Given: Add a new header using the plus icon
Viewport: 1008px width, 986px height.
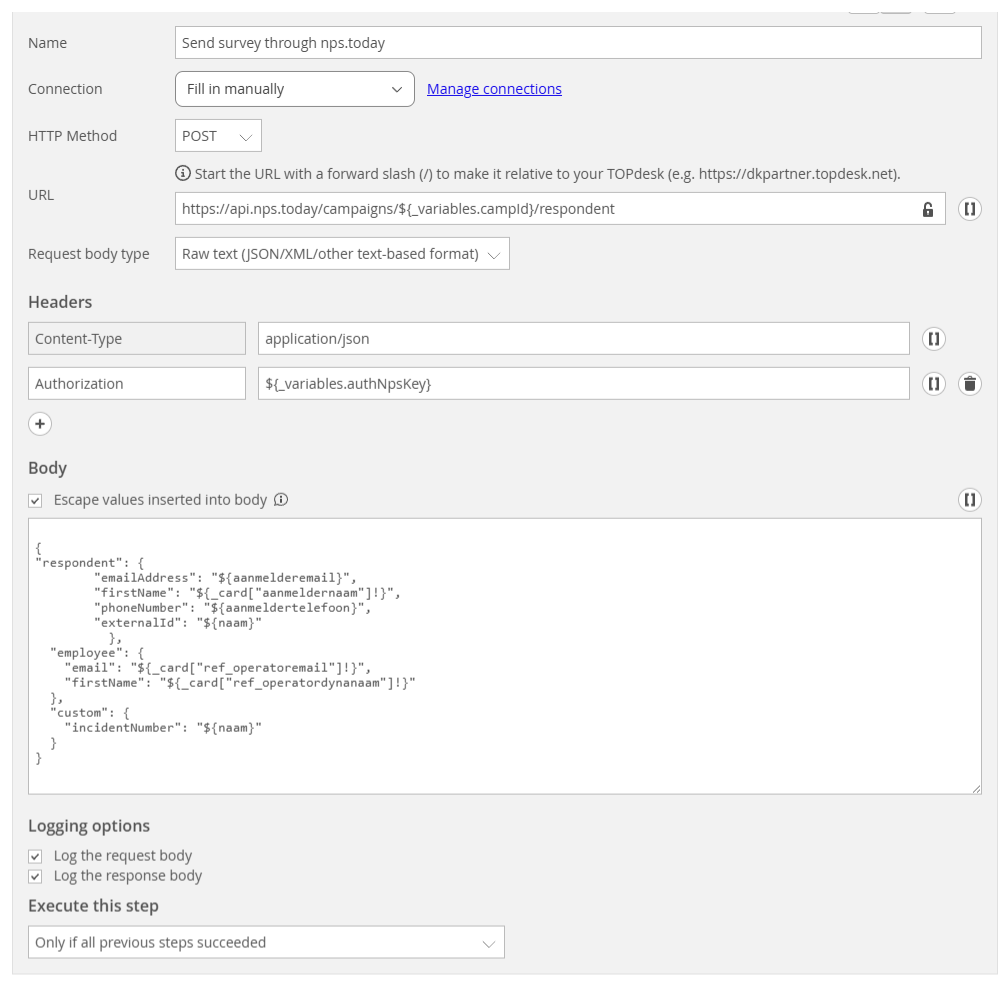Looking at the screenshot, I should 40,424.
